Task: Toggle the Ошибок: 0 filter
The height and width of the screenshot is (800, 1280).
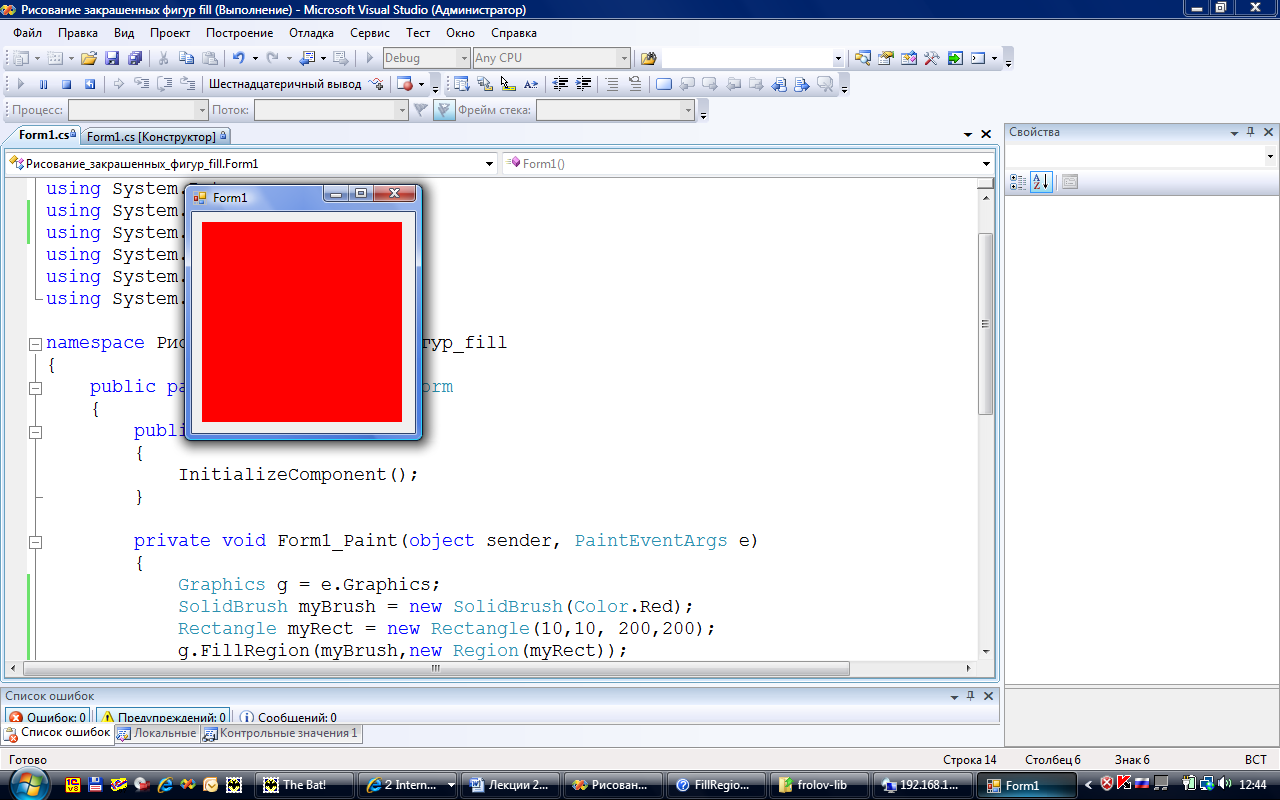Action: pyautogui.click(x=47, y=717)
